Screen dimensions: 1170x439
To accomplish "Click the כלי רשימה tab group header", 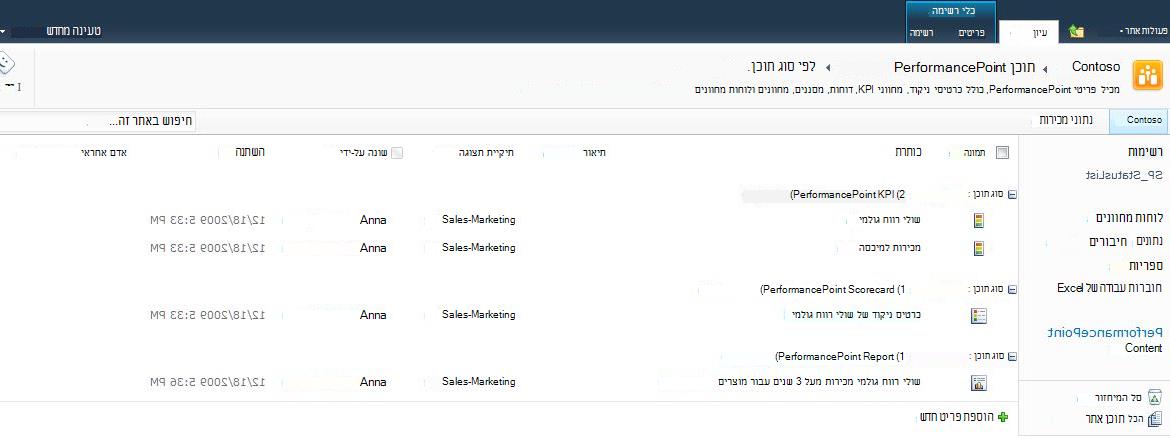I will [x=953, y=11].
